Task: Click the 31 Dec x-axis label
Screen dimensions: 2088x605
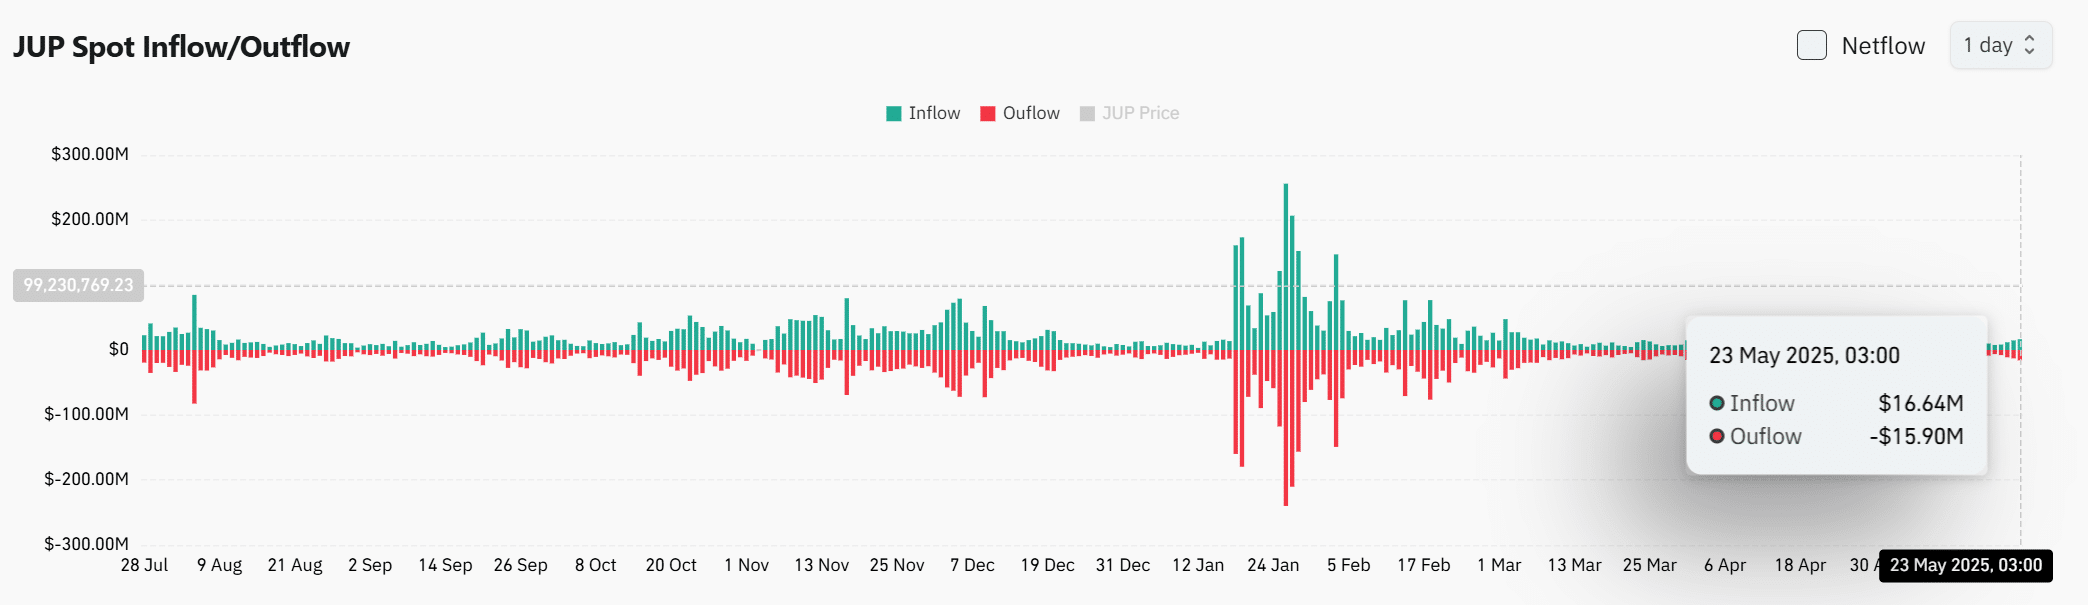Action: click(1122, 565)
